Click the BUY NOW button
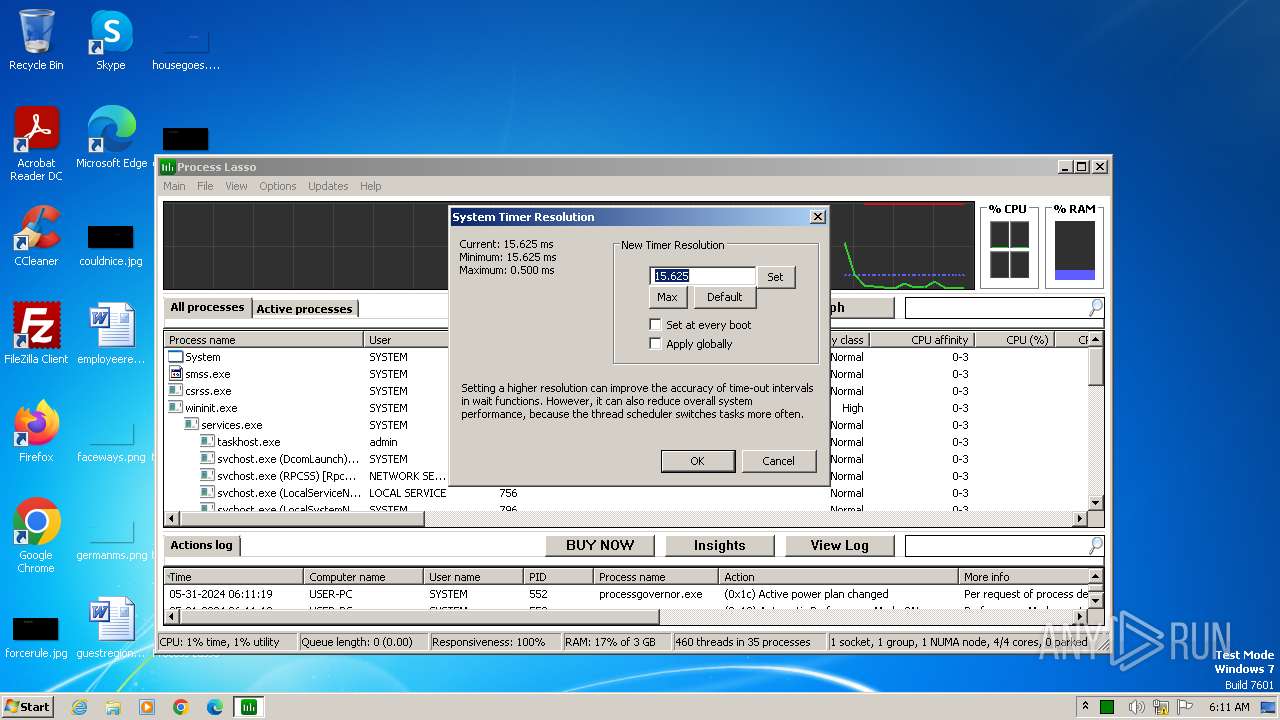Viewport: 1280px width, 720px height. [600, 545]
